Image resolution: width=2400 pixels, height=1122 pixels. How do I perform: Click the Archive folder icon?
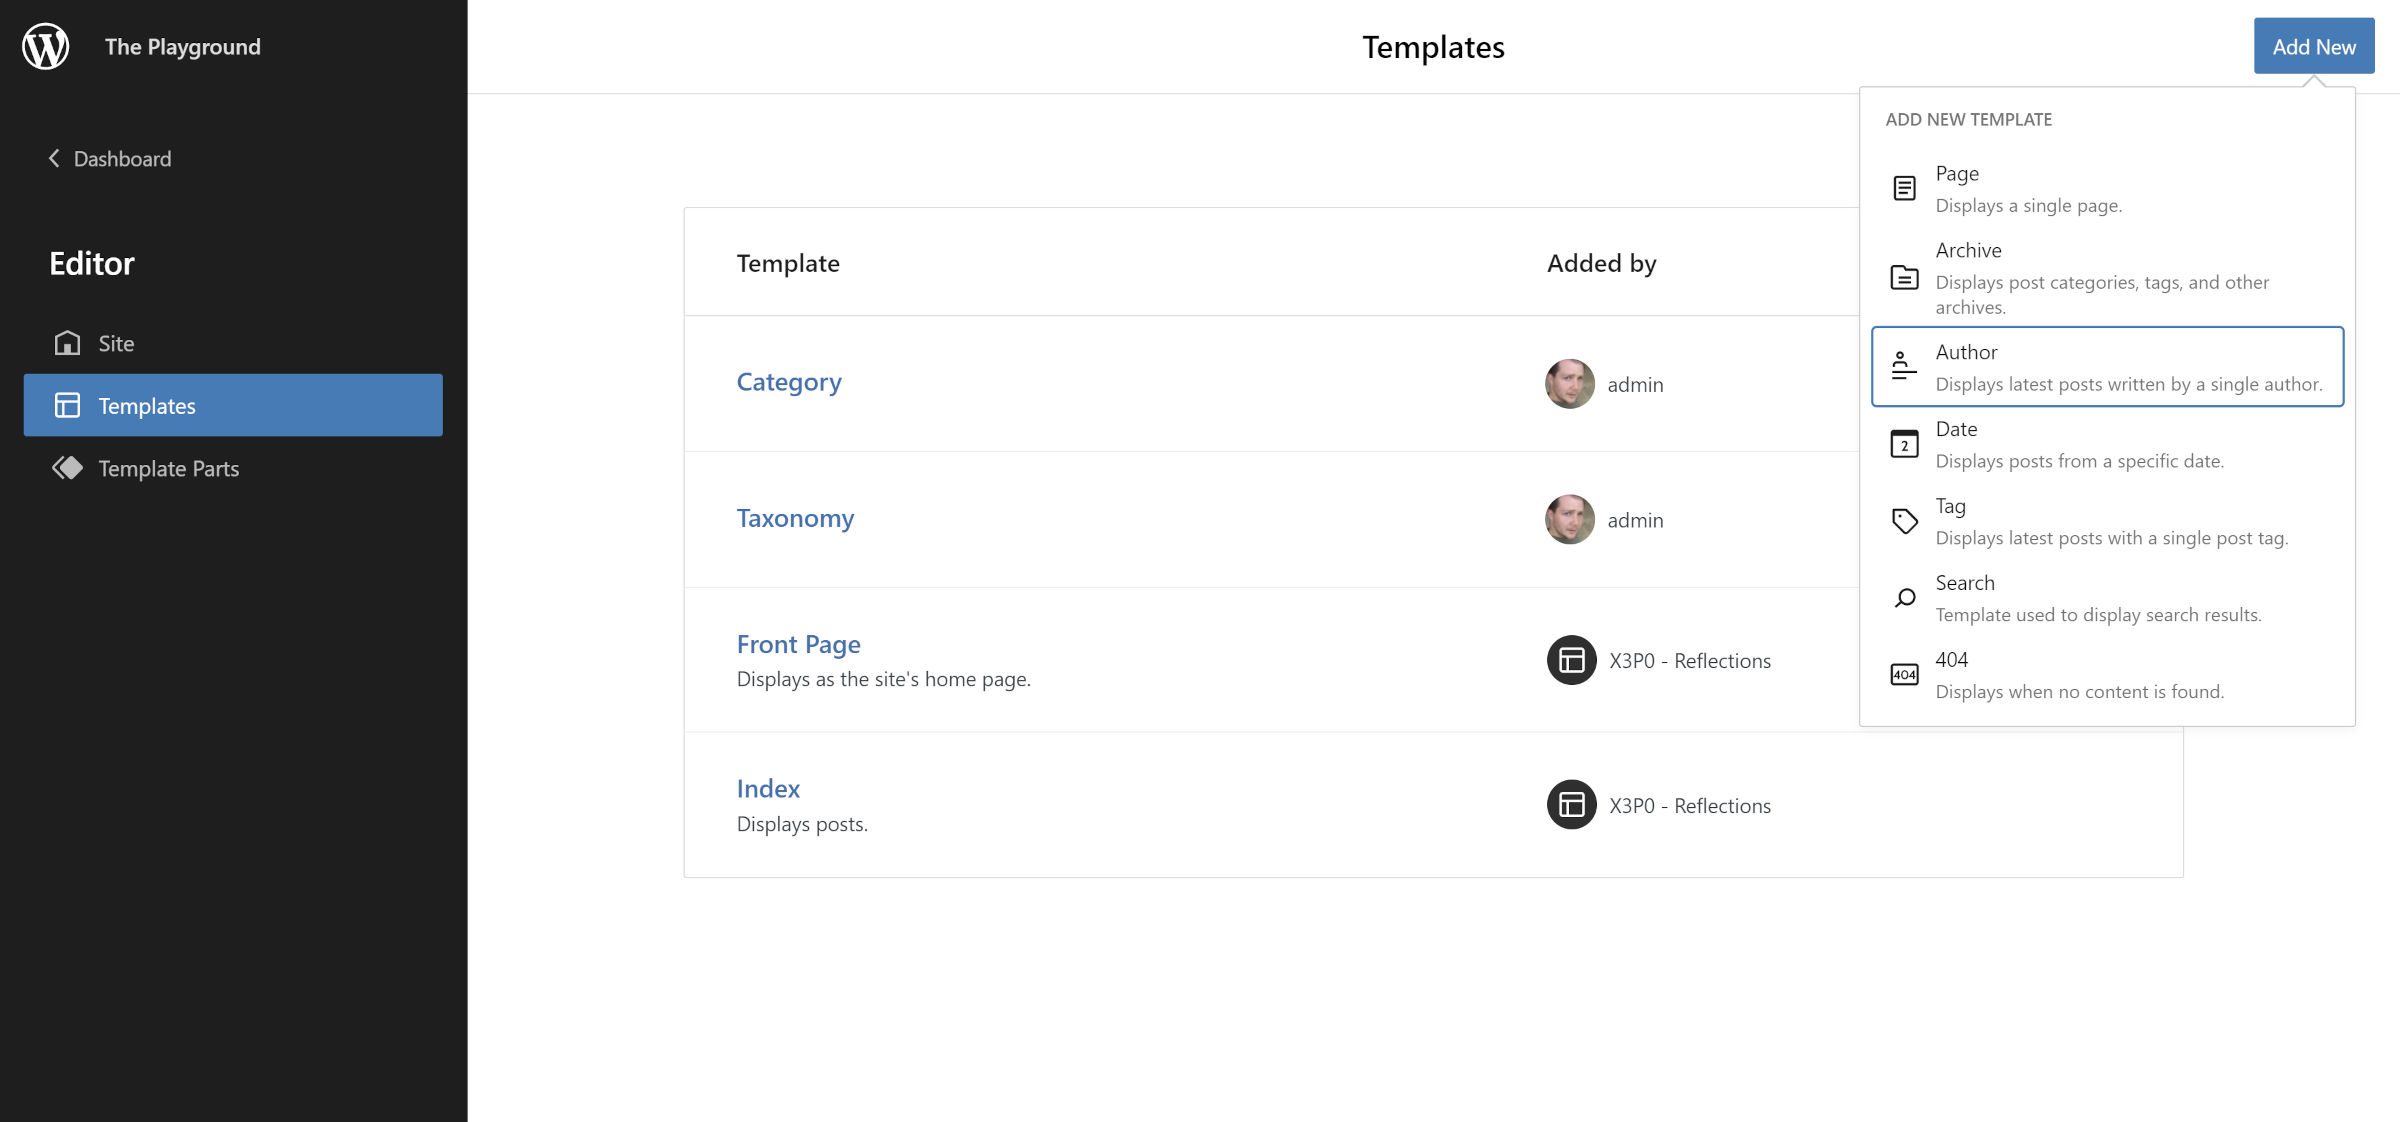(x=1904, y=277)
